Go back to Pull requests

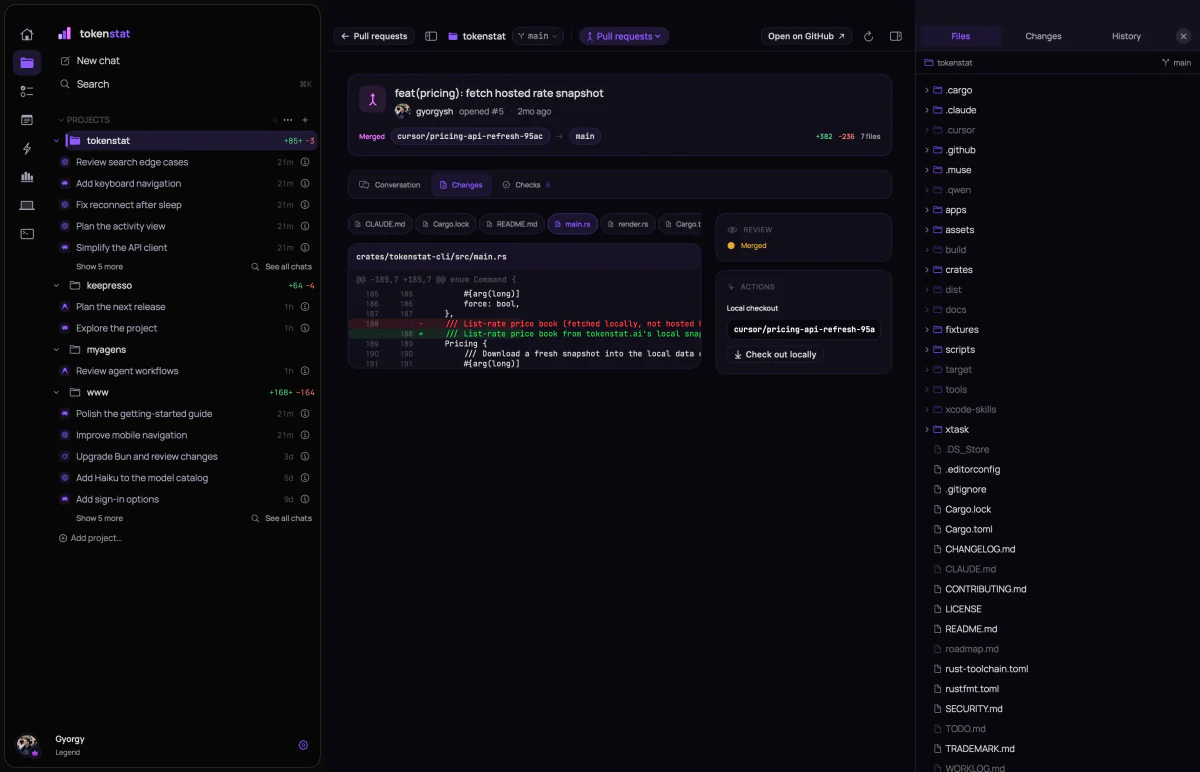point(374,36)
